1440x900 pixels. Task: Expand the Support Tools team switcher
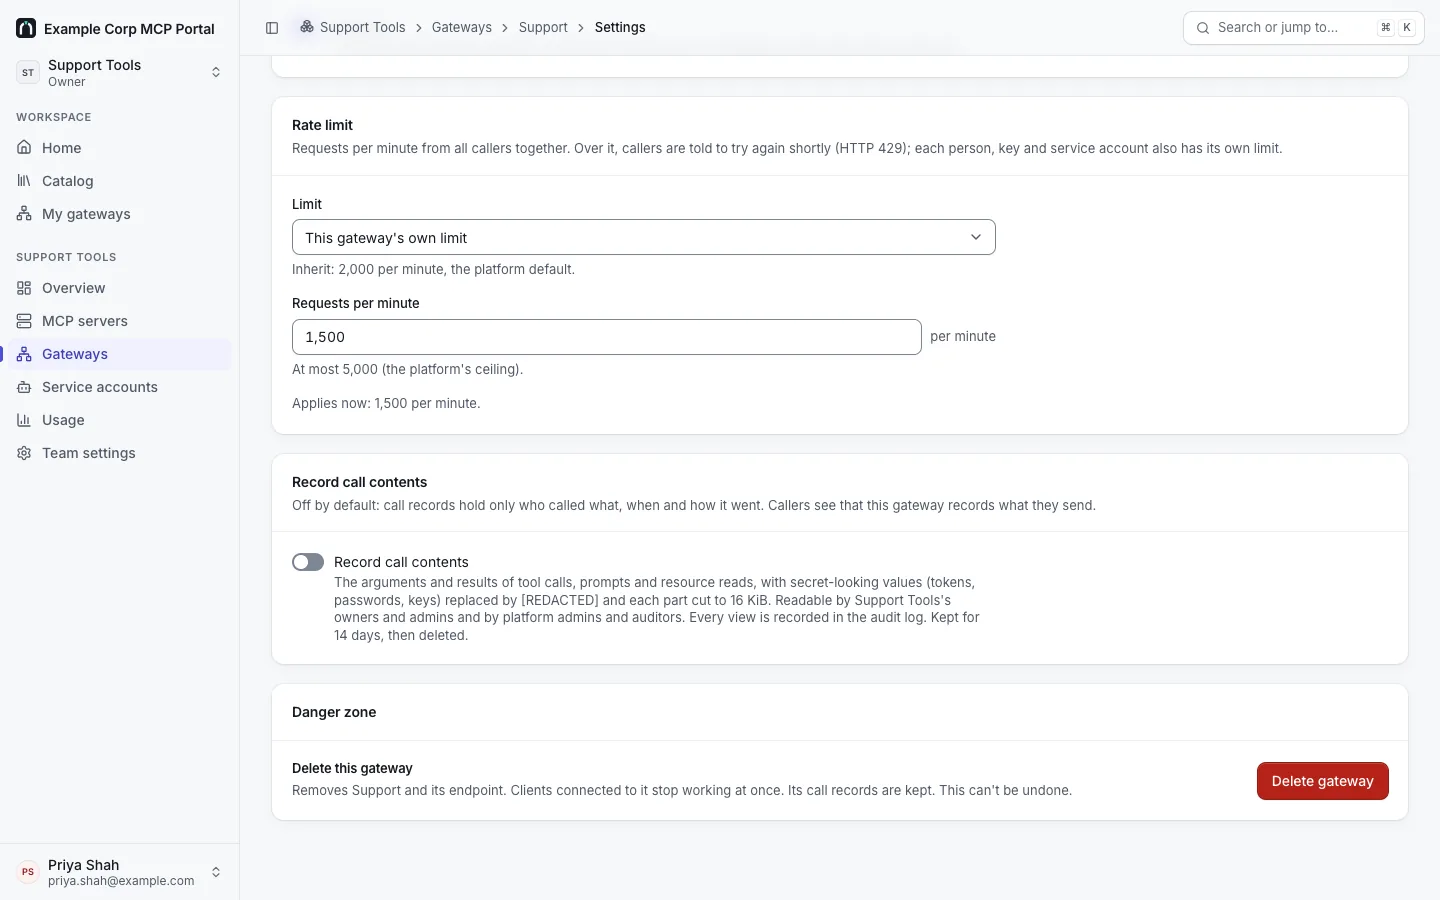120,72
